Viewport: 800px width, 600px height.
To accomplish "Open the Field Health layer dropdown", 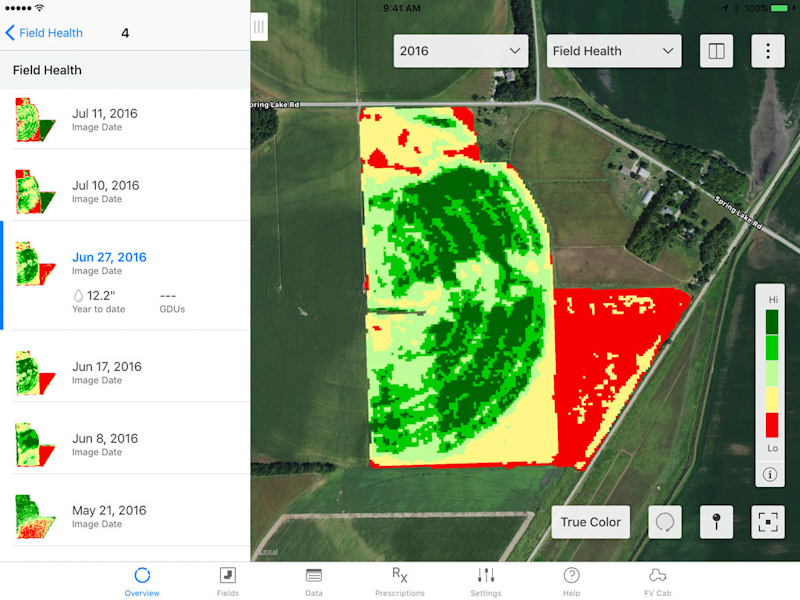I will coord(614,51).
